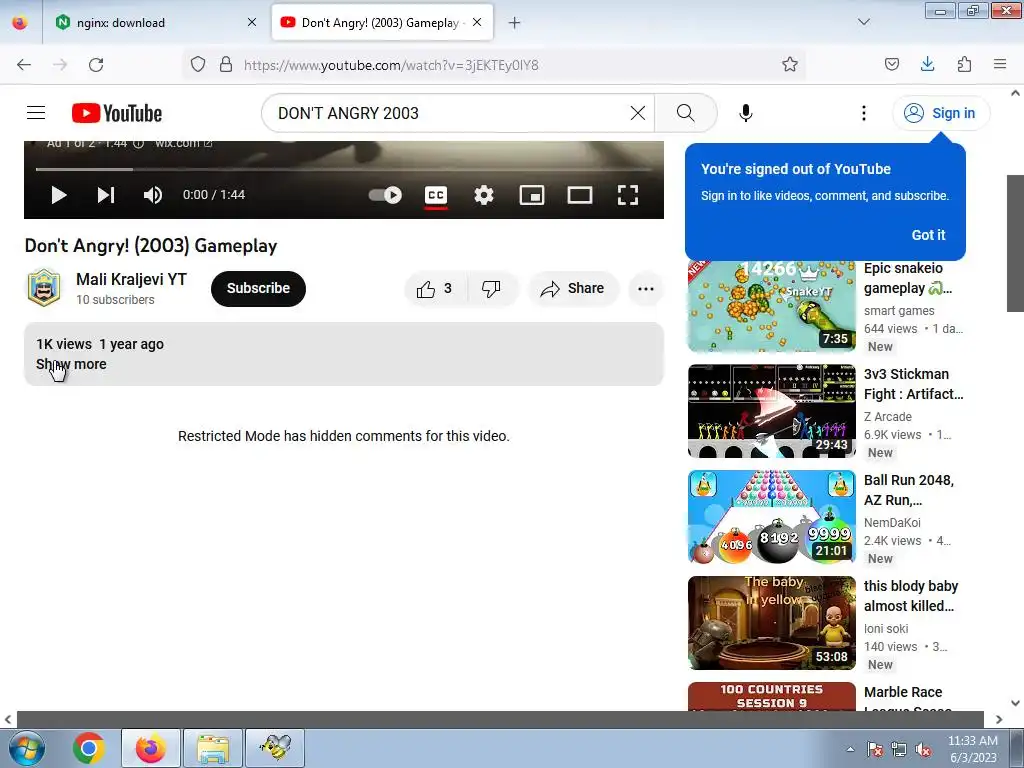
Task: Save page to Pocket
Action: 891,64
